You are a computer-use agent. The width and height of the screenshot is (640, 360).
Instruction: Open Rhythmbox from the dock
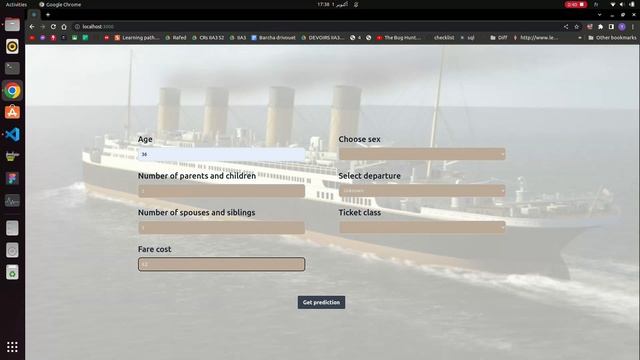click(x=12, y=46)
